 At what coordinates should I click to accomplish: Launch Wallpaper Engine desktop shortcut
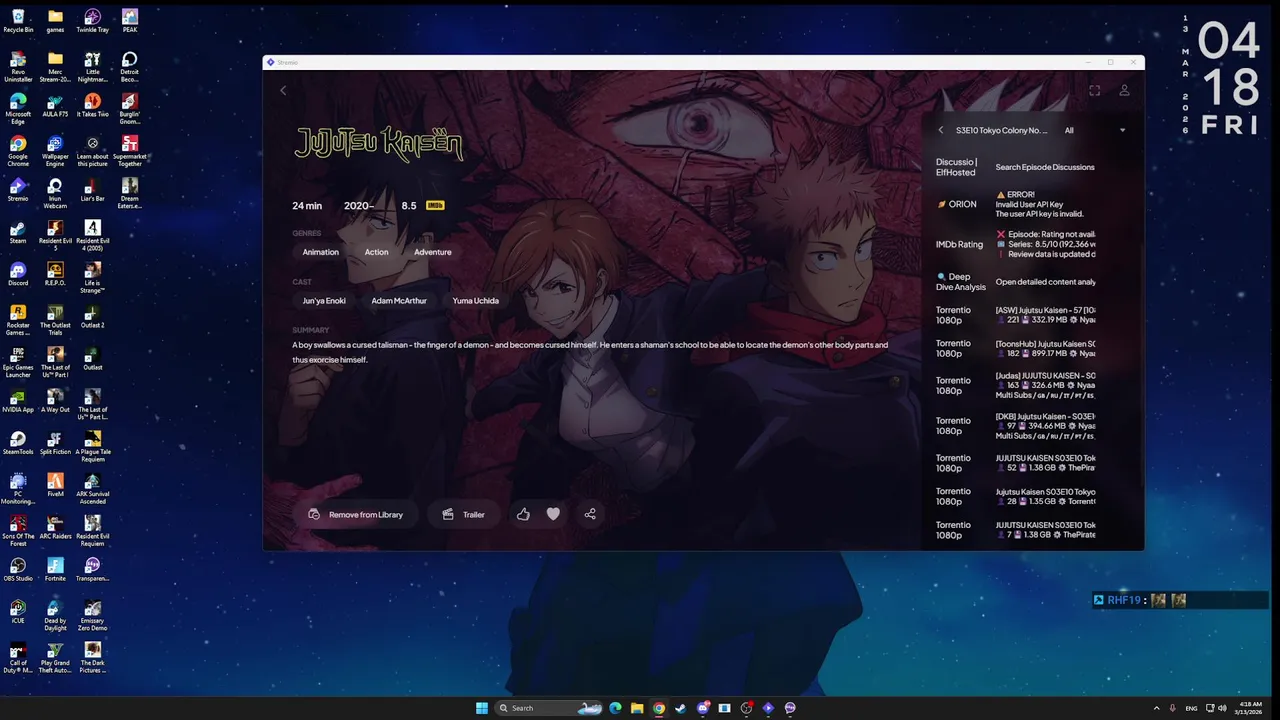click(55, 151)
